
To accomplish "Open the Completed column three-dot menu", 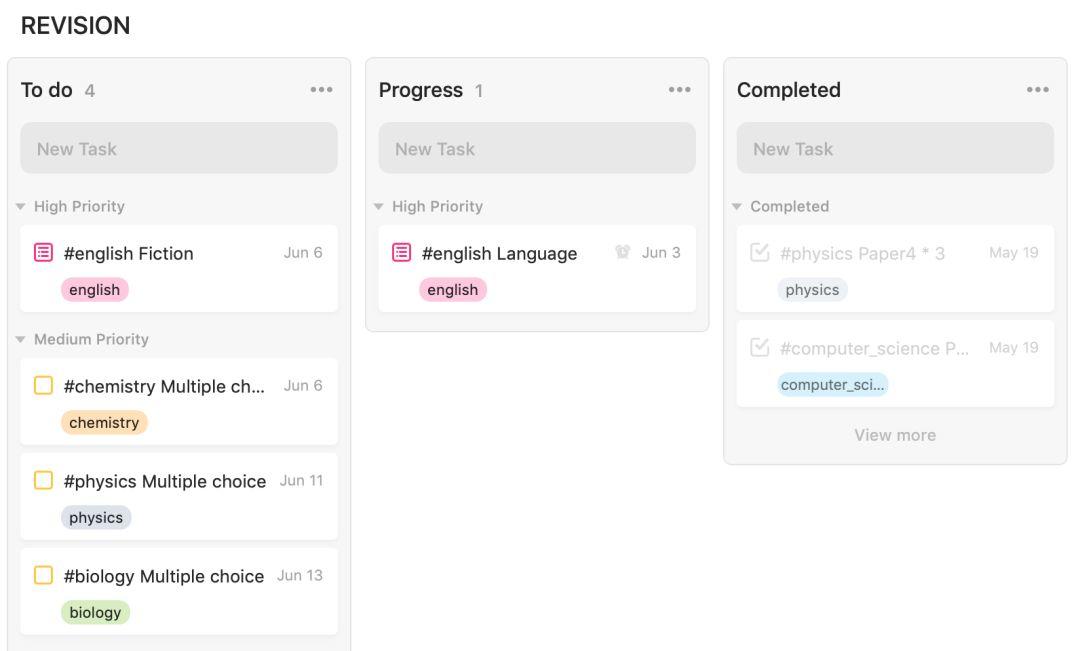I will 1037,90.
